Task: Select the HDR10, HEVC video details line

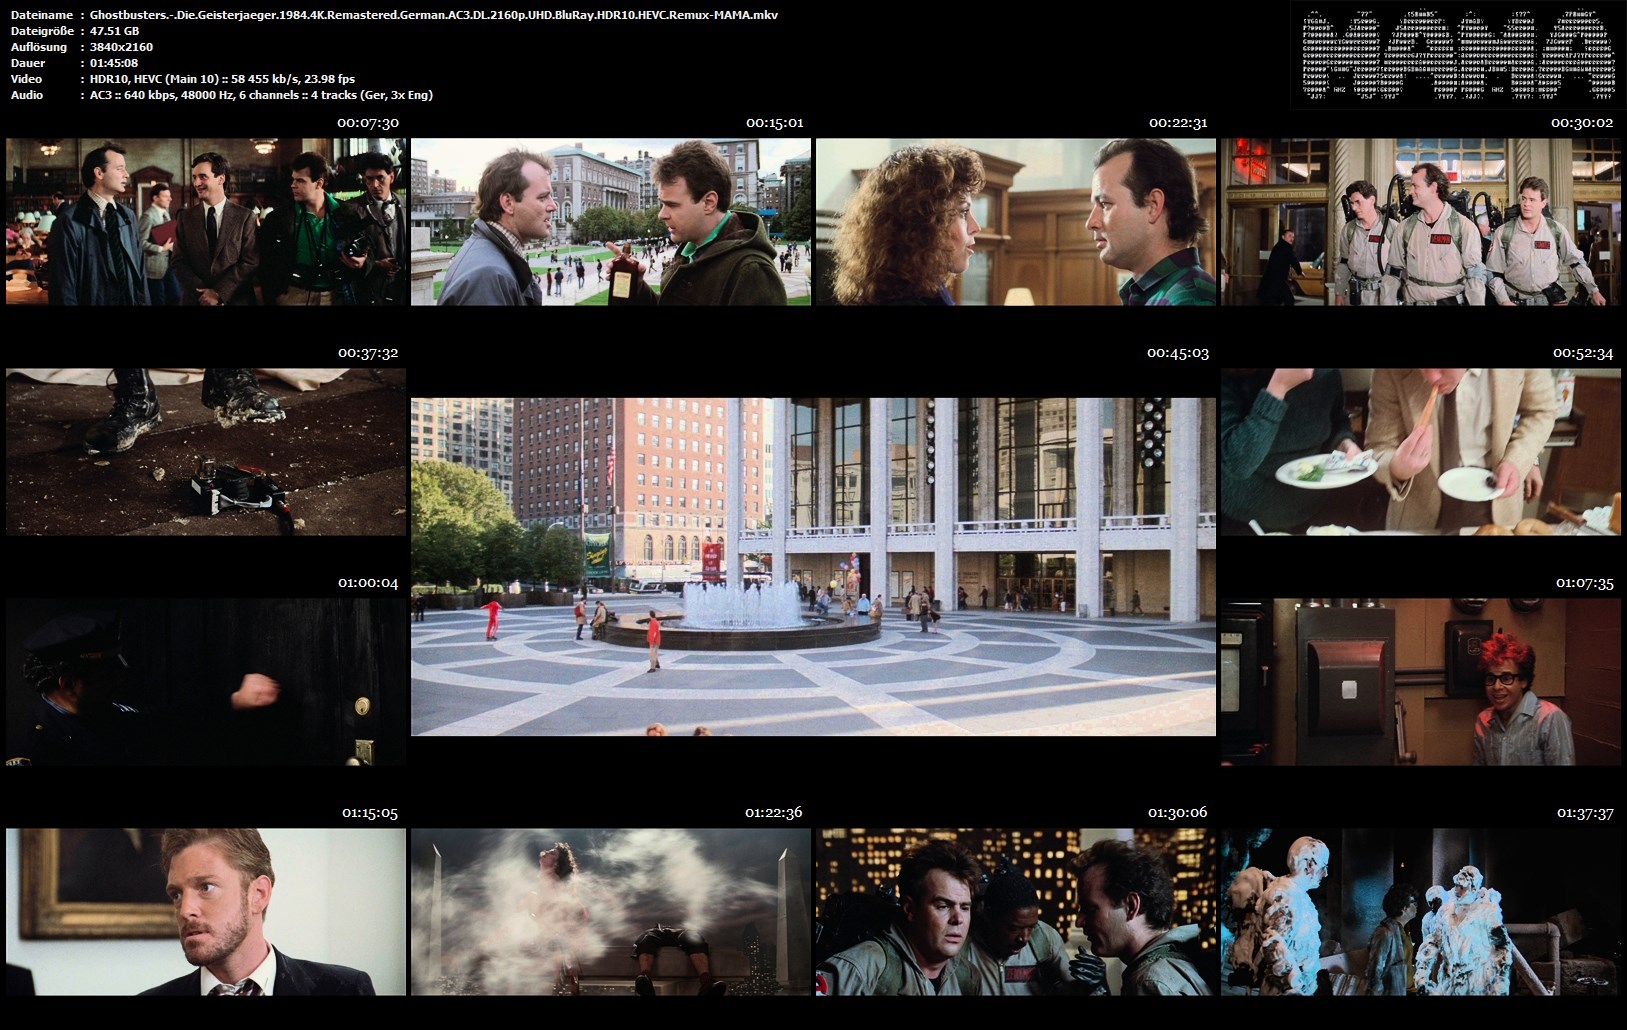Action: coord(222,79)
